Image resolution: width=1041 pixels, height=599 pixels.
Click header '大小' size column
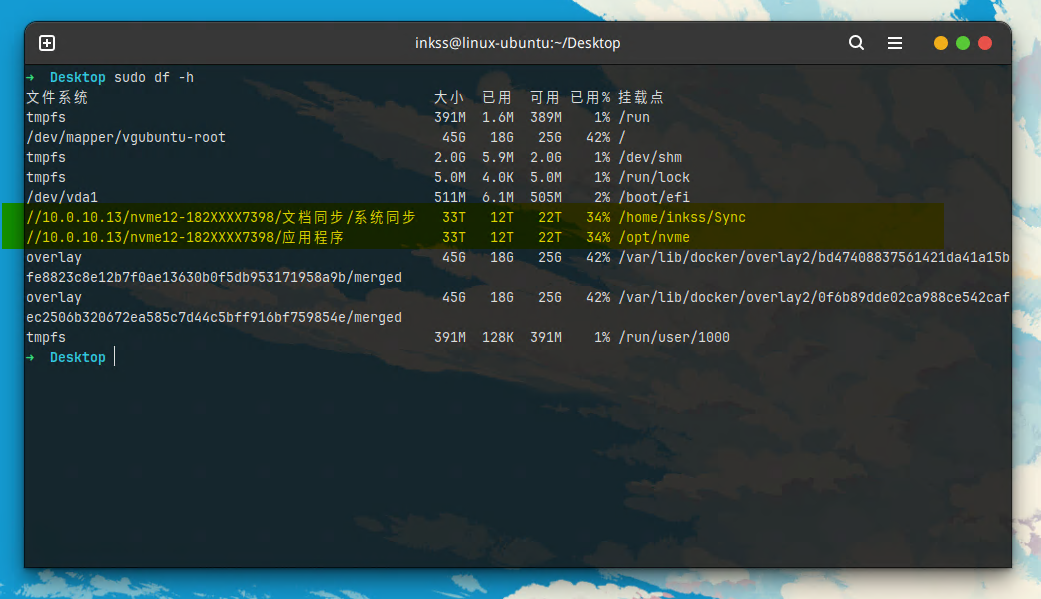click(449, 98)
